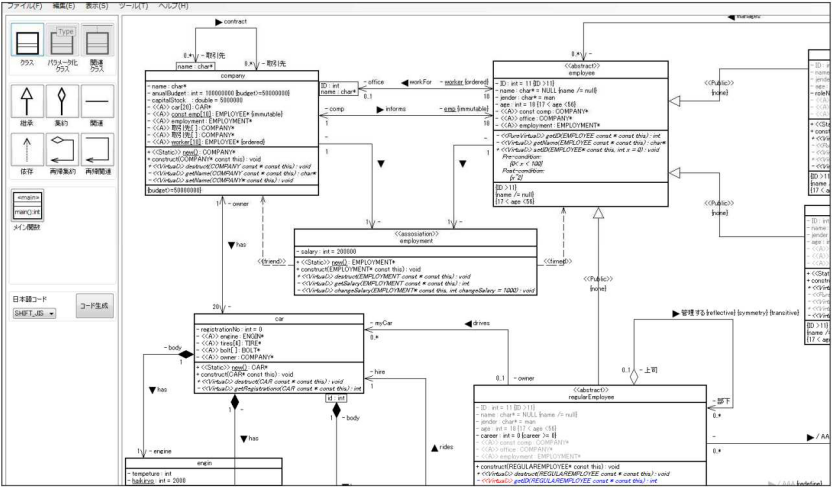Open the 表示(S) menu
832x488 pixels.
[97, 6]
